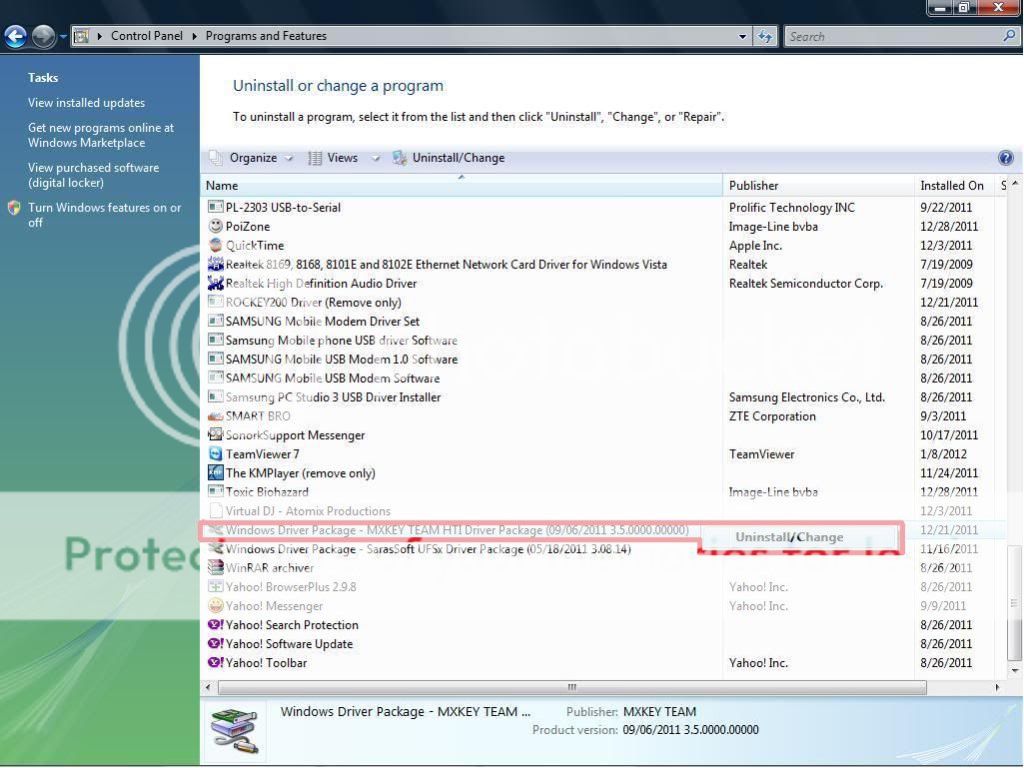Open View installed updates link

[86, 103]
